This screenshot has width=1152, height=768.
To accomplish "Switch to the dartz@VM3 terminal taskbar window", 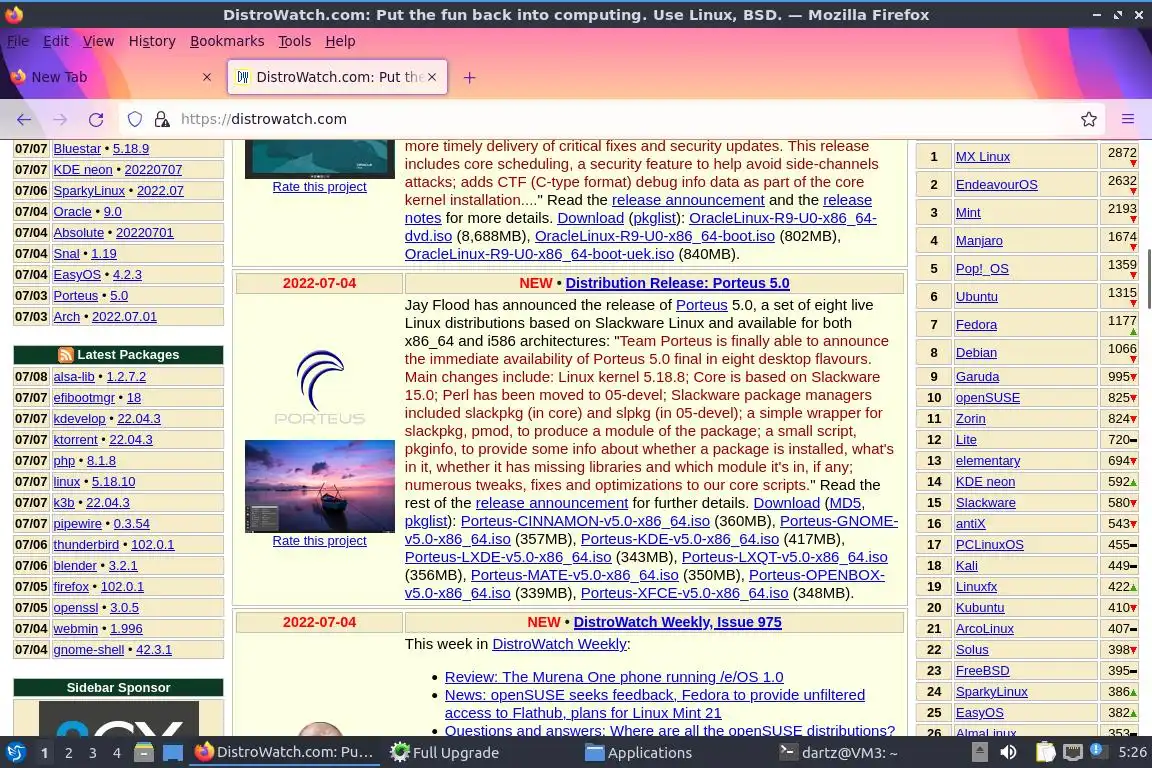I will [838, 753].
